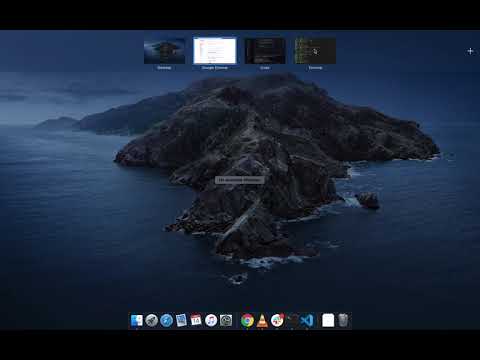Open Calendar app in the Dock
This screenshot has height=360, width=480.
tap(196, 320)
